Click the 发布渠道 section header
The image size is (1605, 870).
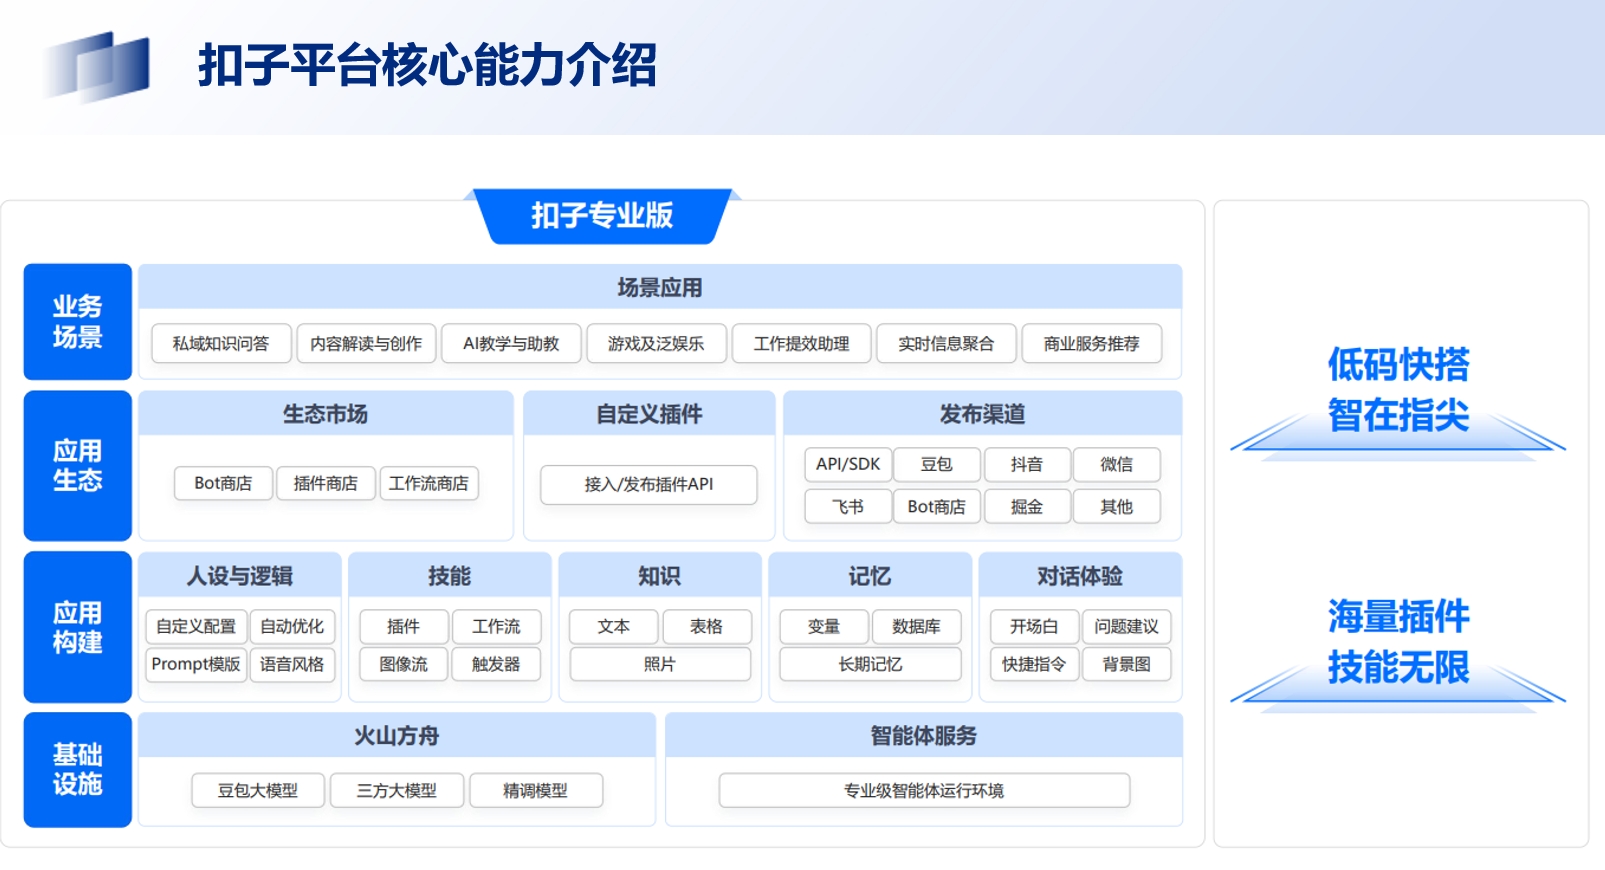[x=982, y=413]
